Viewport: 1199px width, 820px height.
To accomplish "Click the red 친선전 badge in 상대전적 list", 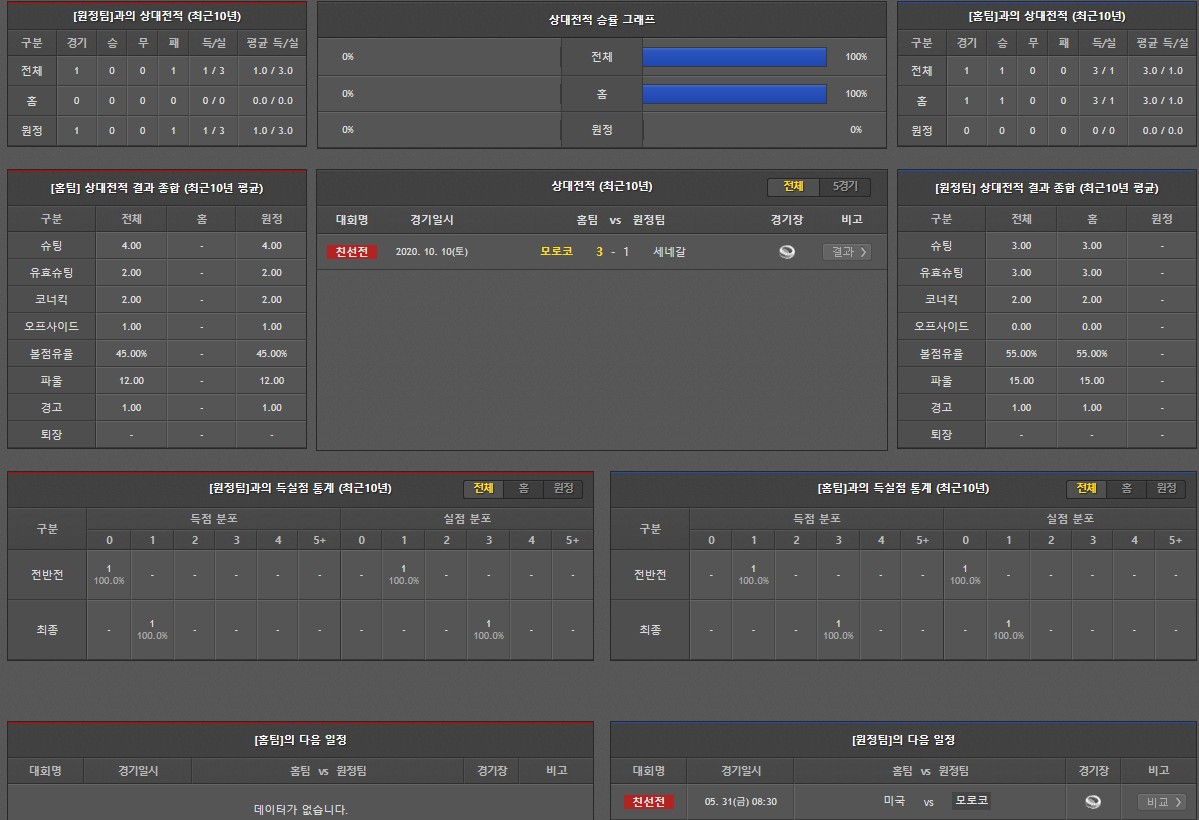I will click(x=351, y=252).
